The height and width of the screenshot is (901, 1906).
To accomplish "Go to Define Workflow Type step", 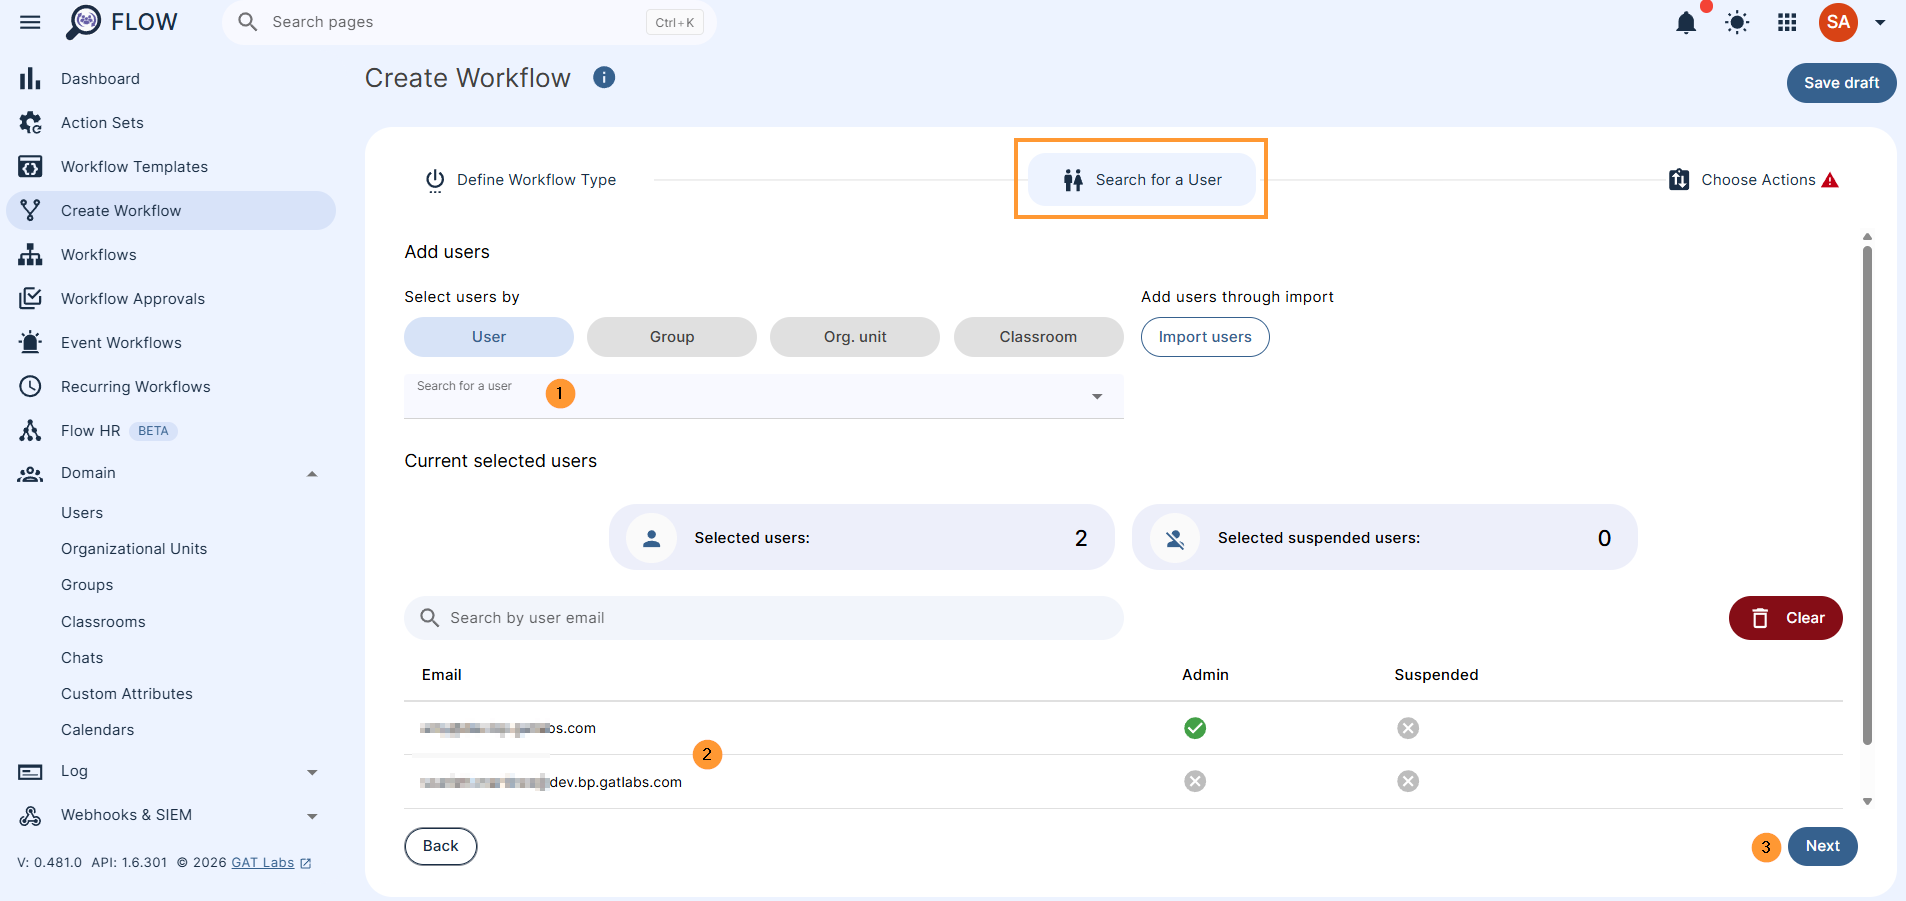I will [521, 180].
